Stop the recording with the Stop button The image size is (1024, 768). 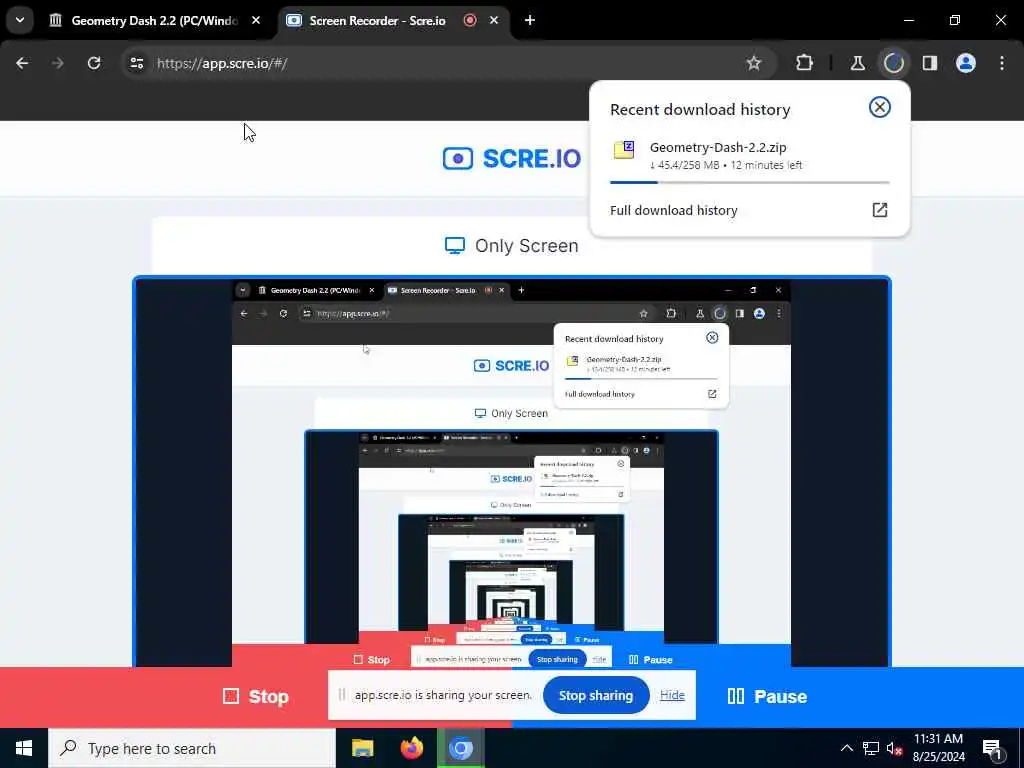(256, 696)
